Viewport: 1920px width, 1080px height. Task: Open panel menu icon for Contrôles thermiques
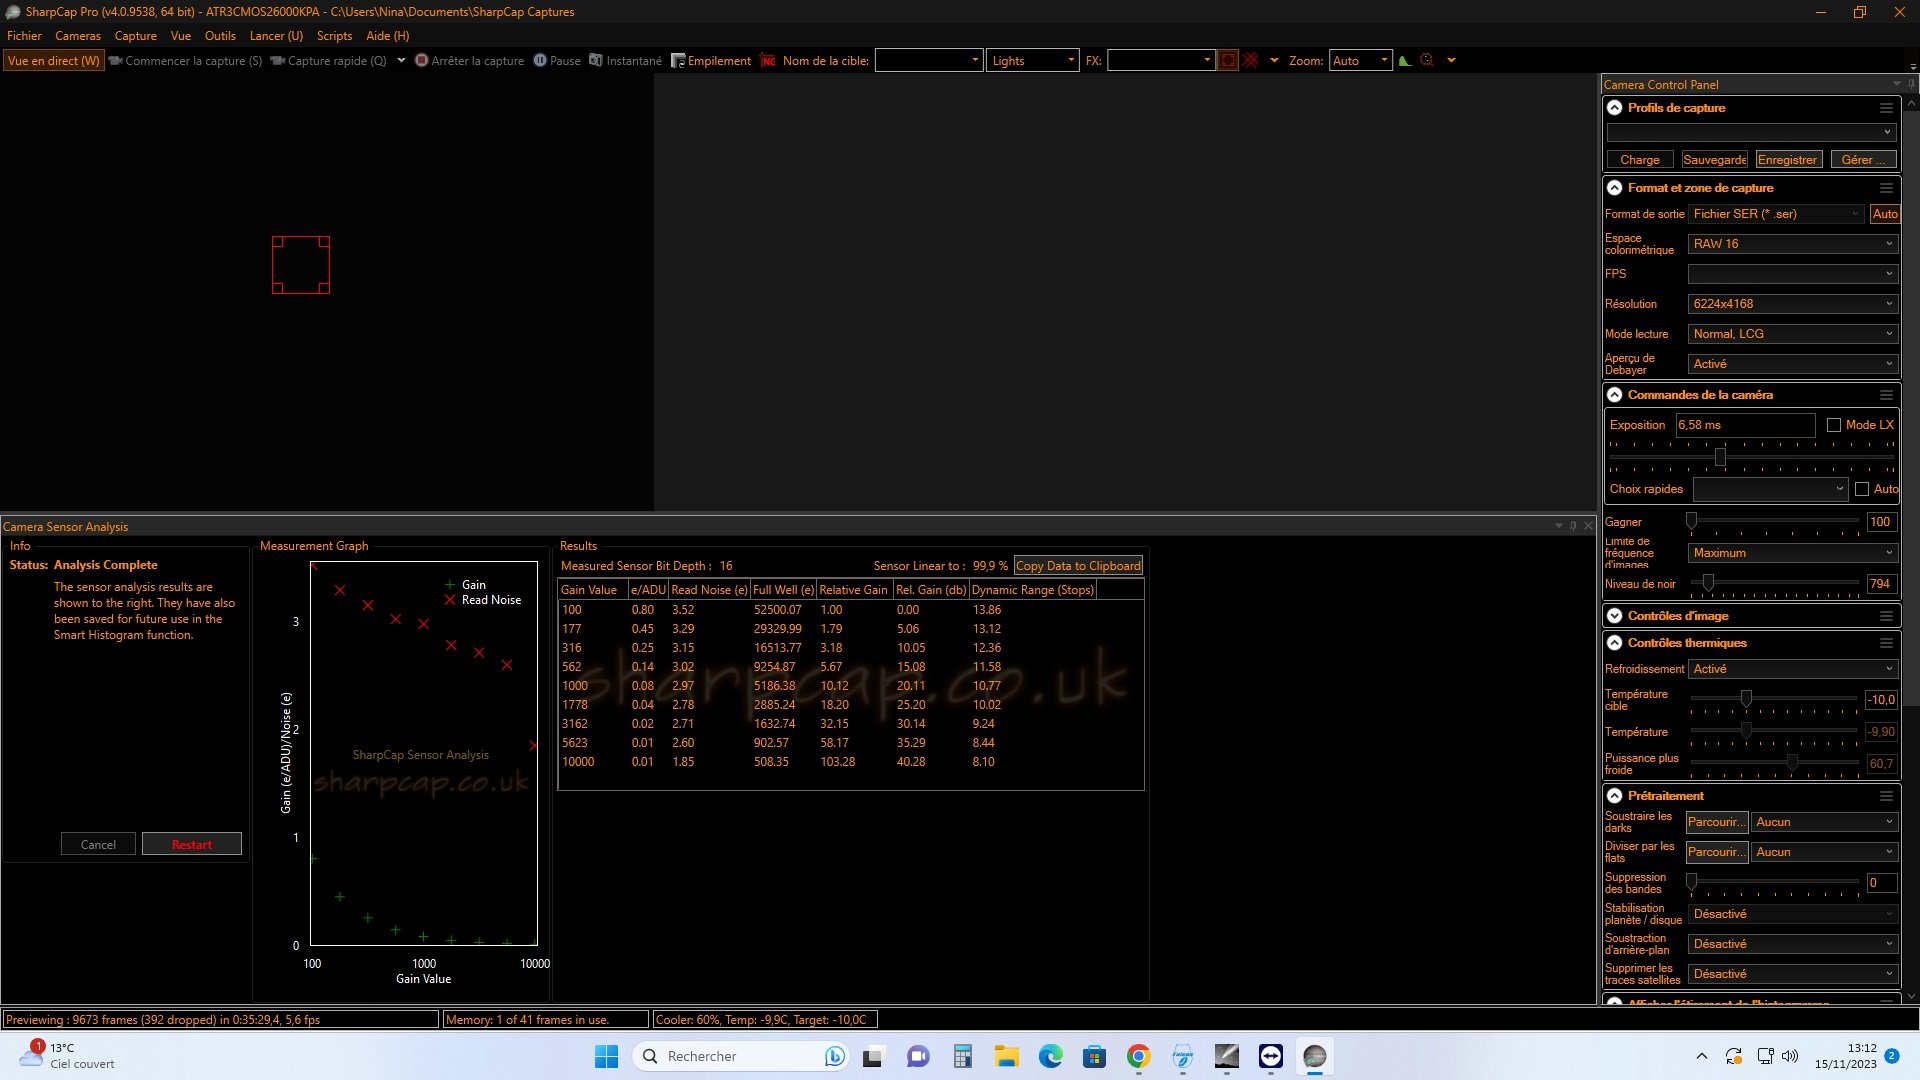[1886, 643]
